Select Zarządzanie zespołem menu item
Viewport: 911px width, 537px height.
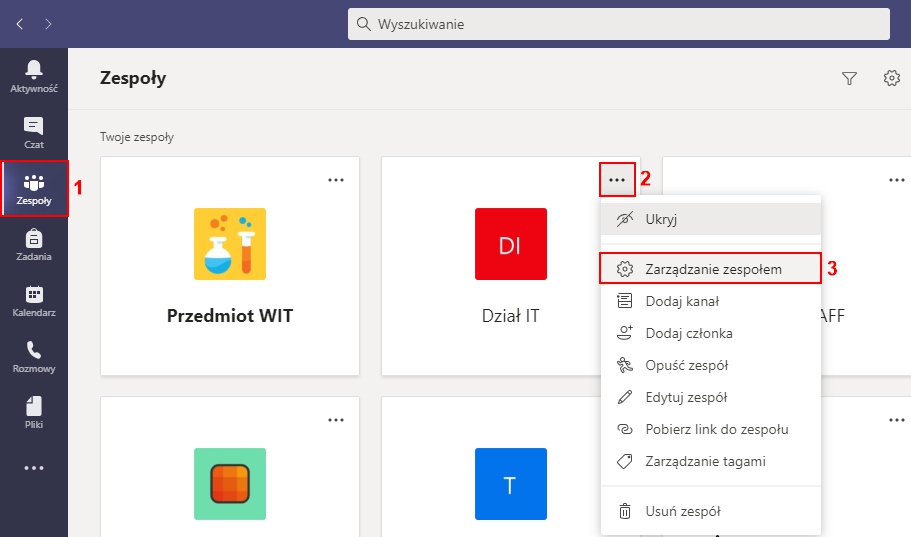click(711, 269)
